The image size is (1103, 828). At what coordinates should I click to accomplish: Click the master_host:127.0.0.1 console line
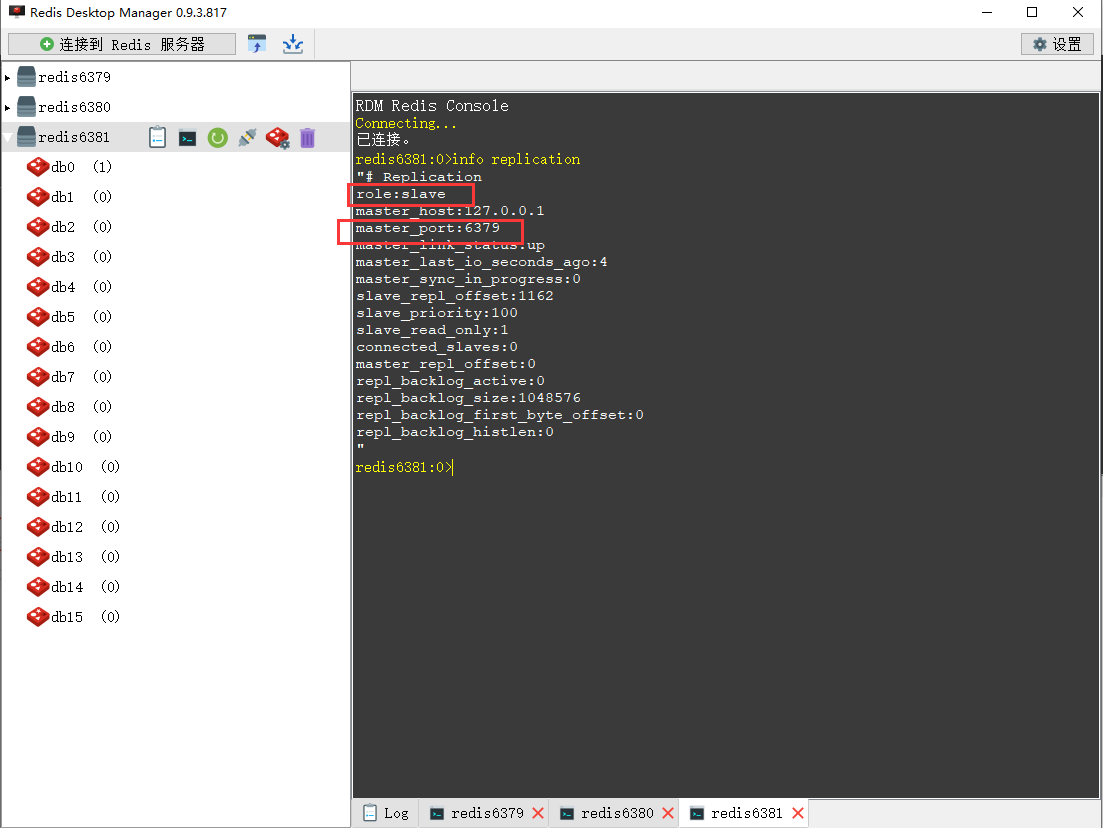tap(450, 211)
